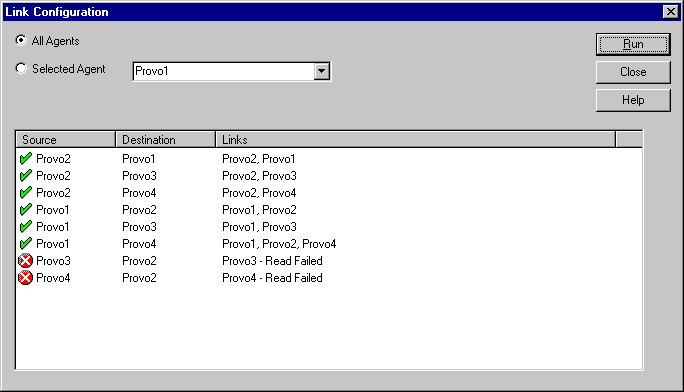
Task: Click 'Provo4 - Read Failed' text
Action: click(x=272, y=278)
